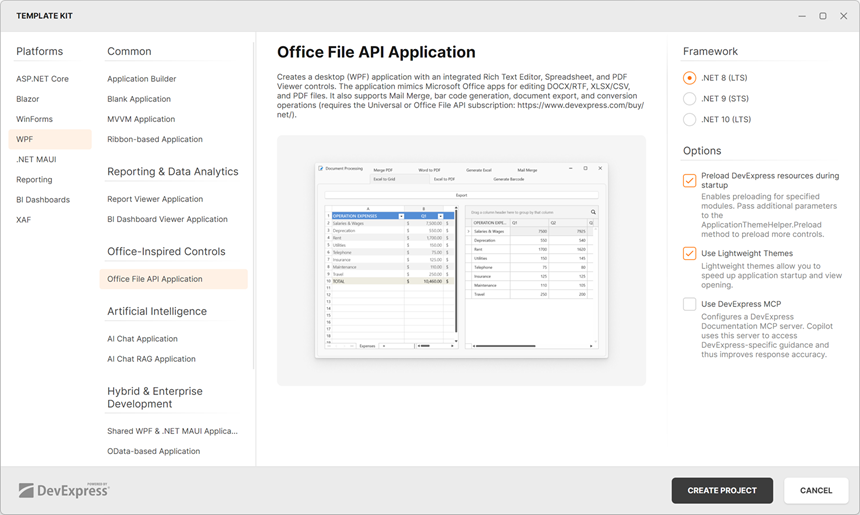860x515 pixels.
Task: Click the template list vertical scrollbar
Action: point(253,206)
